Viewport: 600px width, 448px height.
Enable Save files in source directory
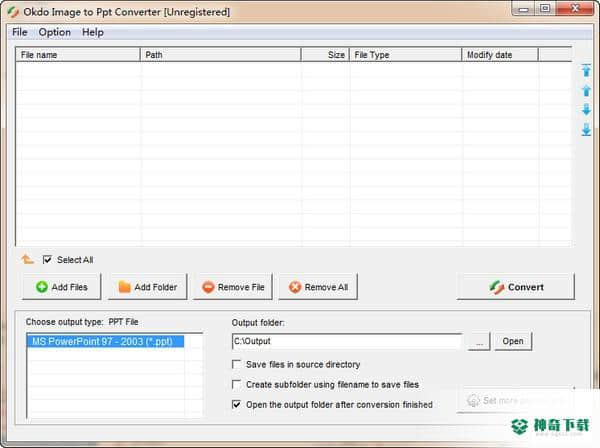(236, 364)
